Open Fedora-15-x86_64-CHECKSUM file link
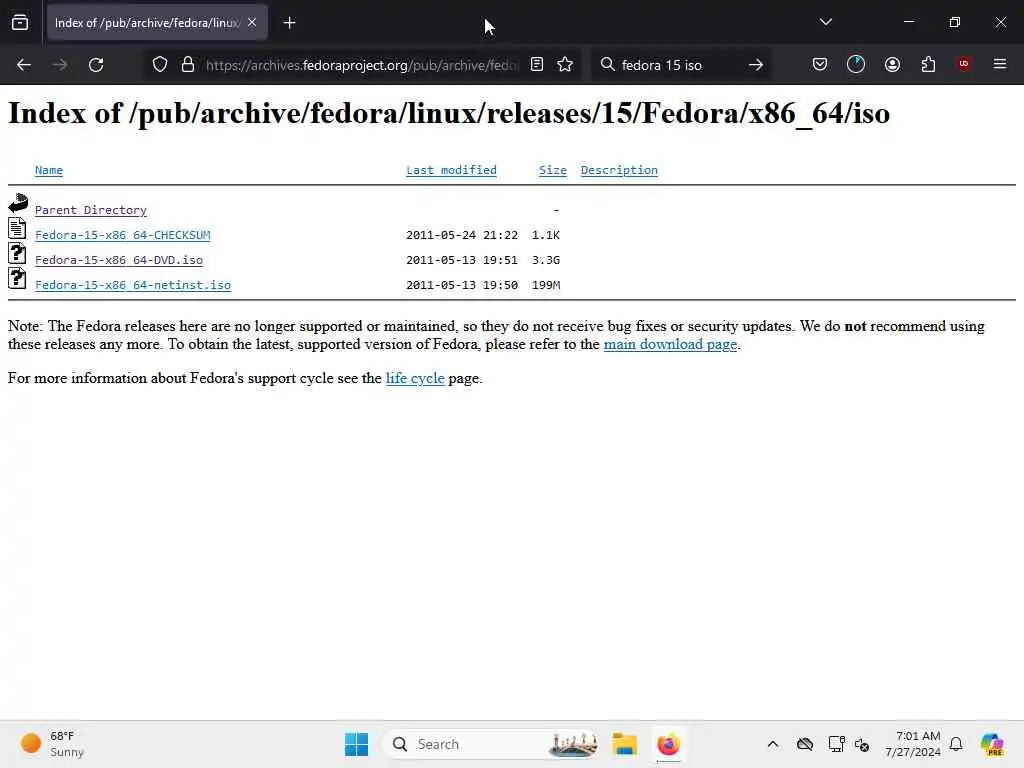The width and height of the screenshot is (1024, 768). (123, 235)
